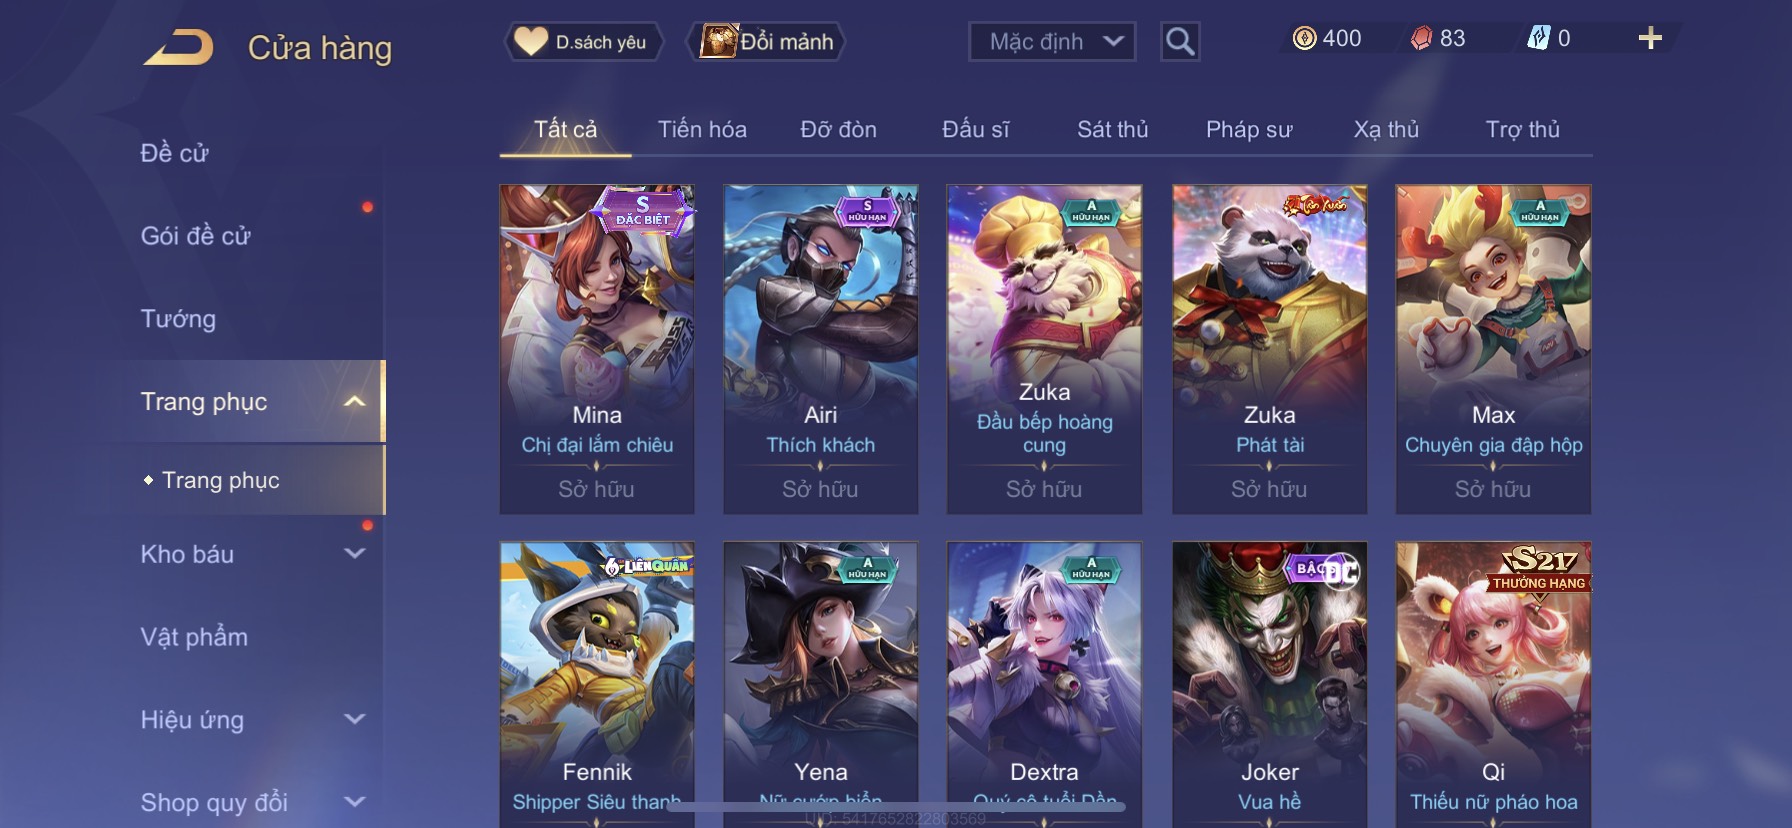Tap the red ruby currency icon
The width and height of the screenshot is (1792, 828).
point(1421,38)
